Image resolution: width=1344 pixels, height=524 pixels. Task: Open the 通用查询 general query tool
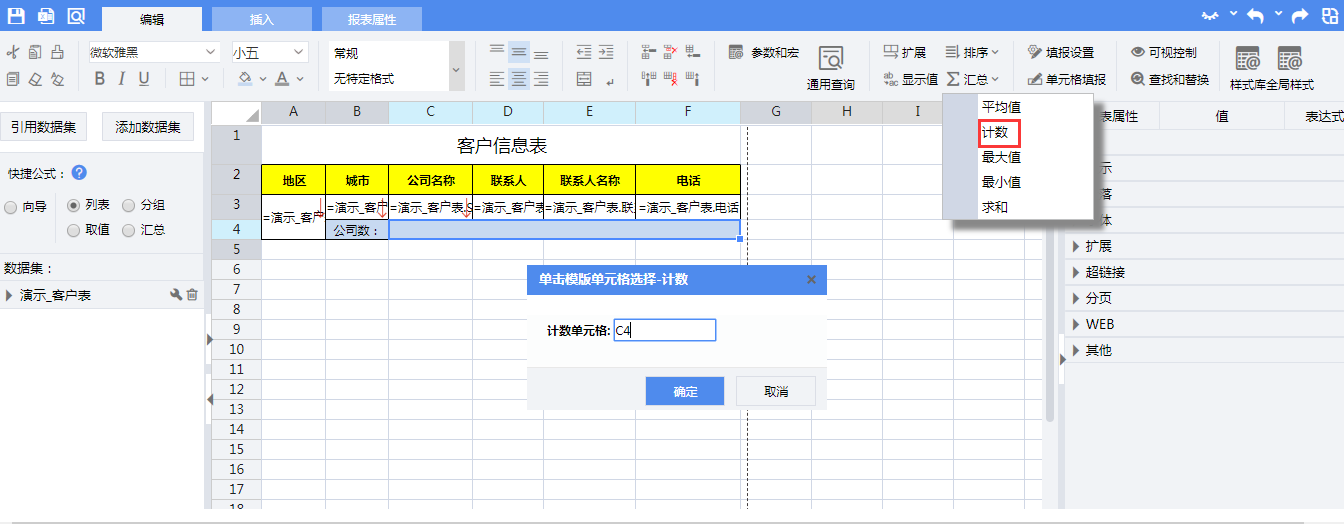pyautogui.click(x=830, y=67)
